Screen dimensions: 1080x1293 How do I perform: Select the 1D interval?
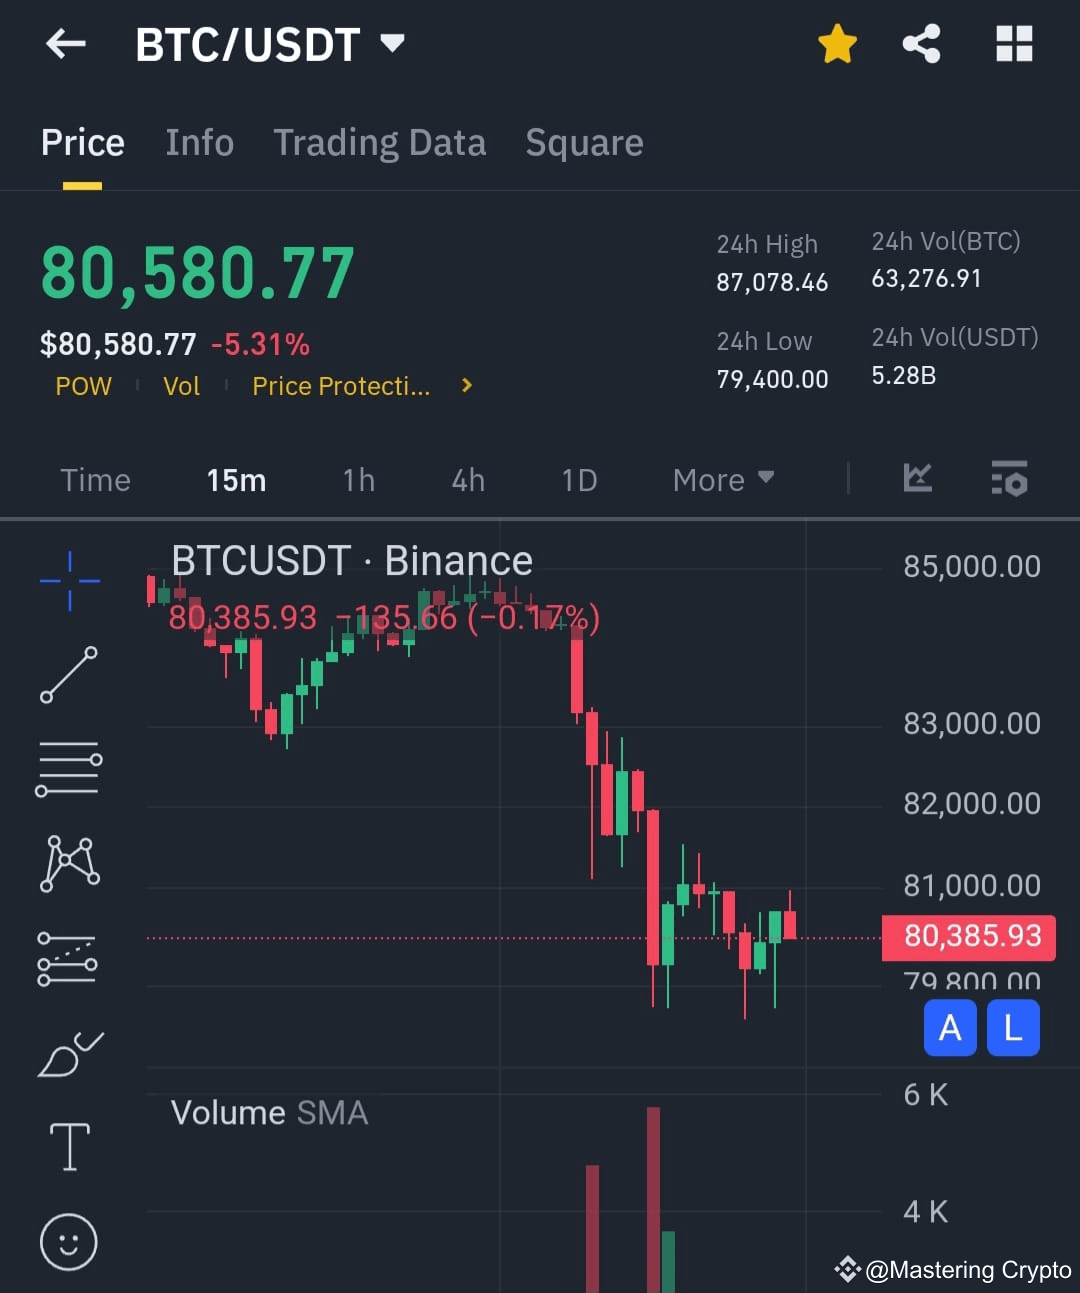click(x=579, y=480)
